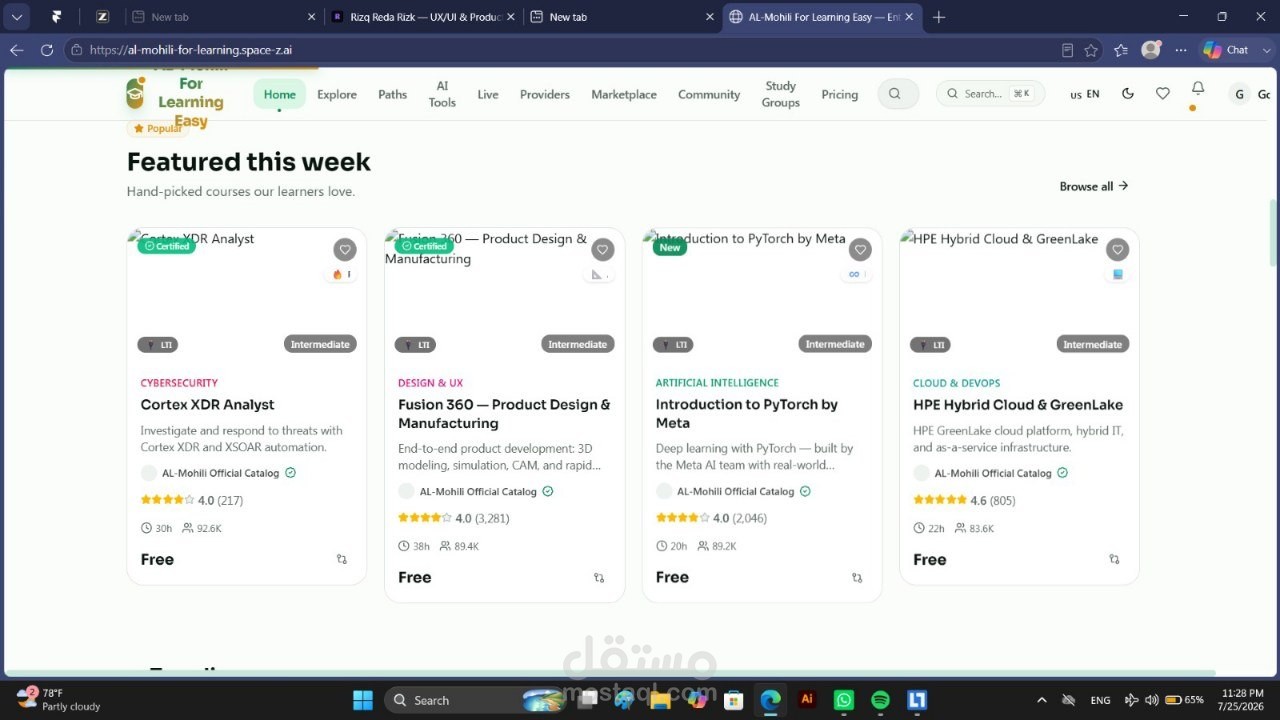The image size is (1280, 720).
Task: Click compare icon on HPE Hybrid Cloud card
Action: [1114, 560]
